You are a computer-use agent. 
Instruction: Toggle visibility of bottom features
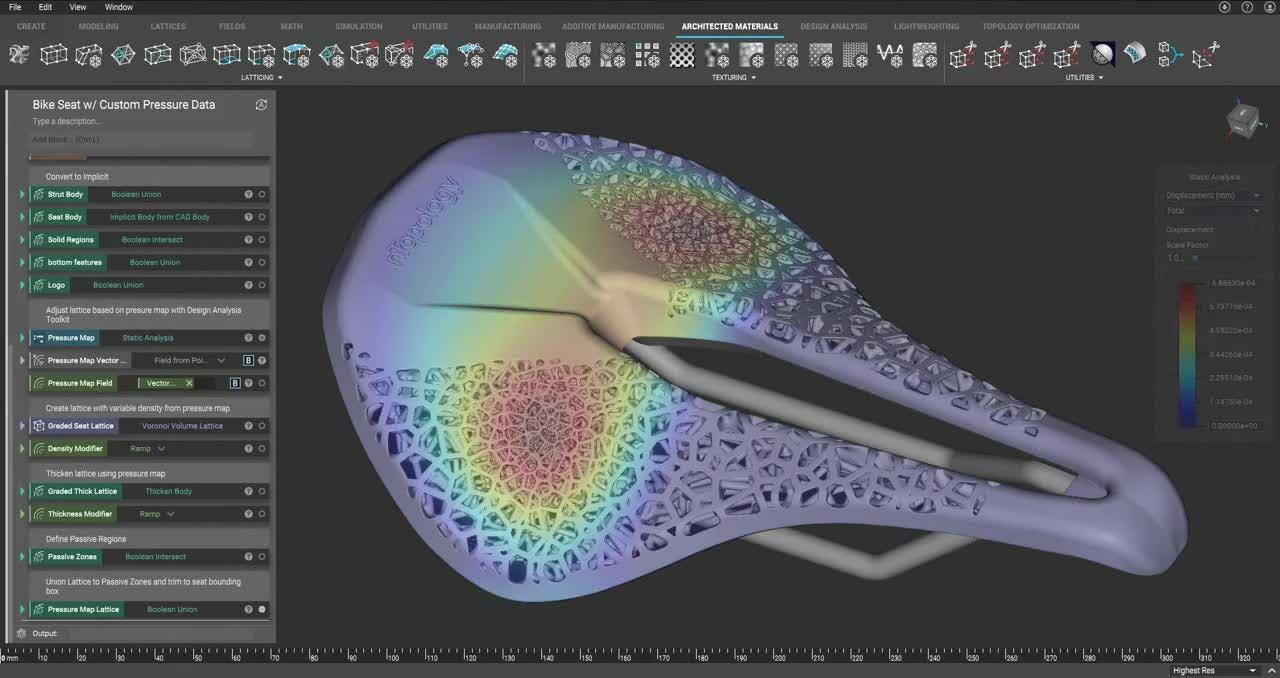pyautogui.click(x=262, y=262)
